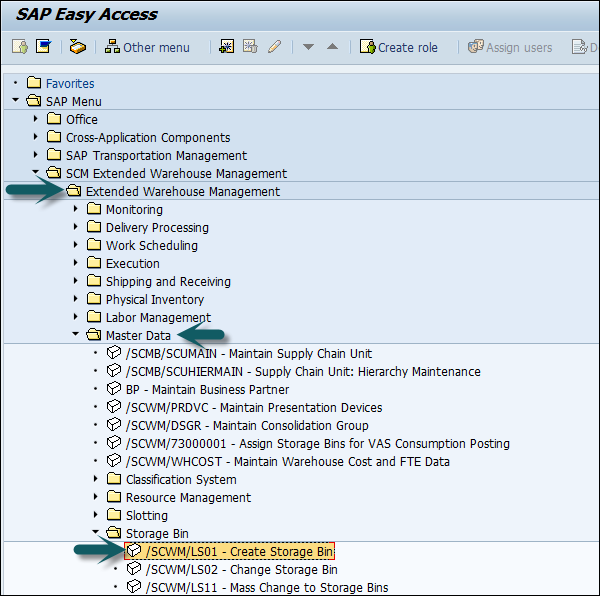The width and height of the screenshot is (600, 596).
Task: Expand the Office folder arrow
Action: pyautogui.click(x=36, y=119)
